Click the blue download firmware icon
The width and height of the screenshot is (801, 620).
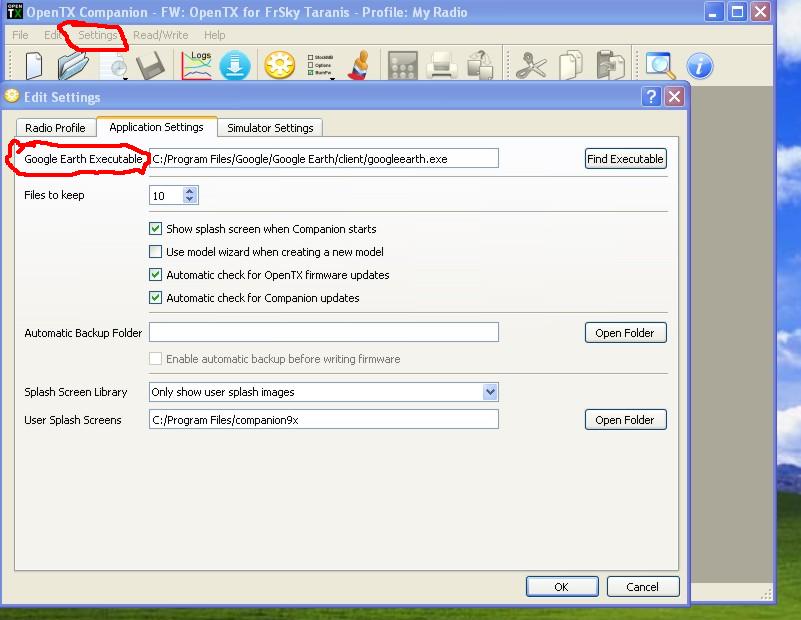(234, 66)
